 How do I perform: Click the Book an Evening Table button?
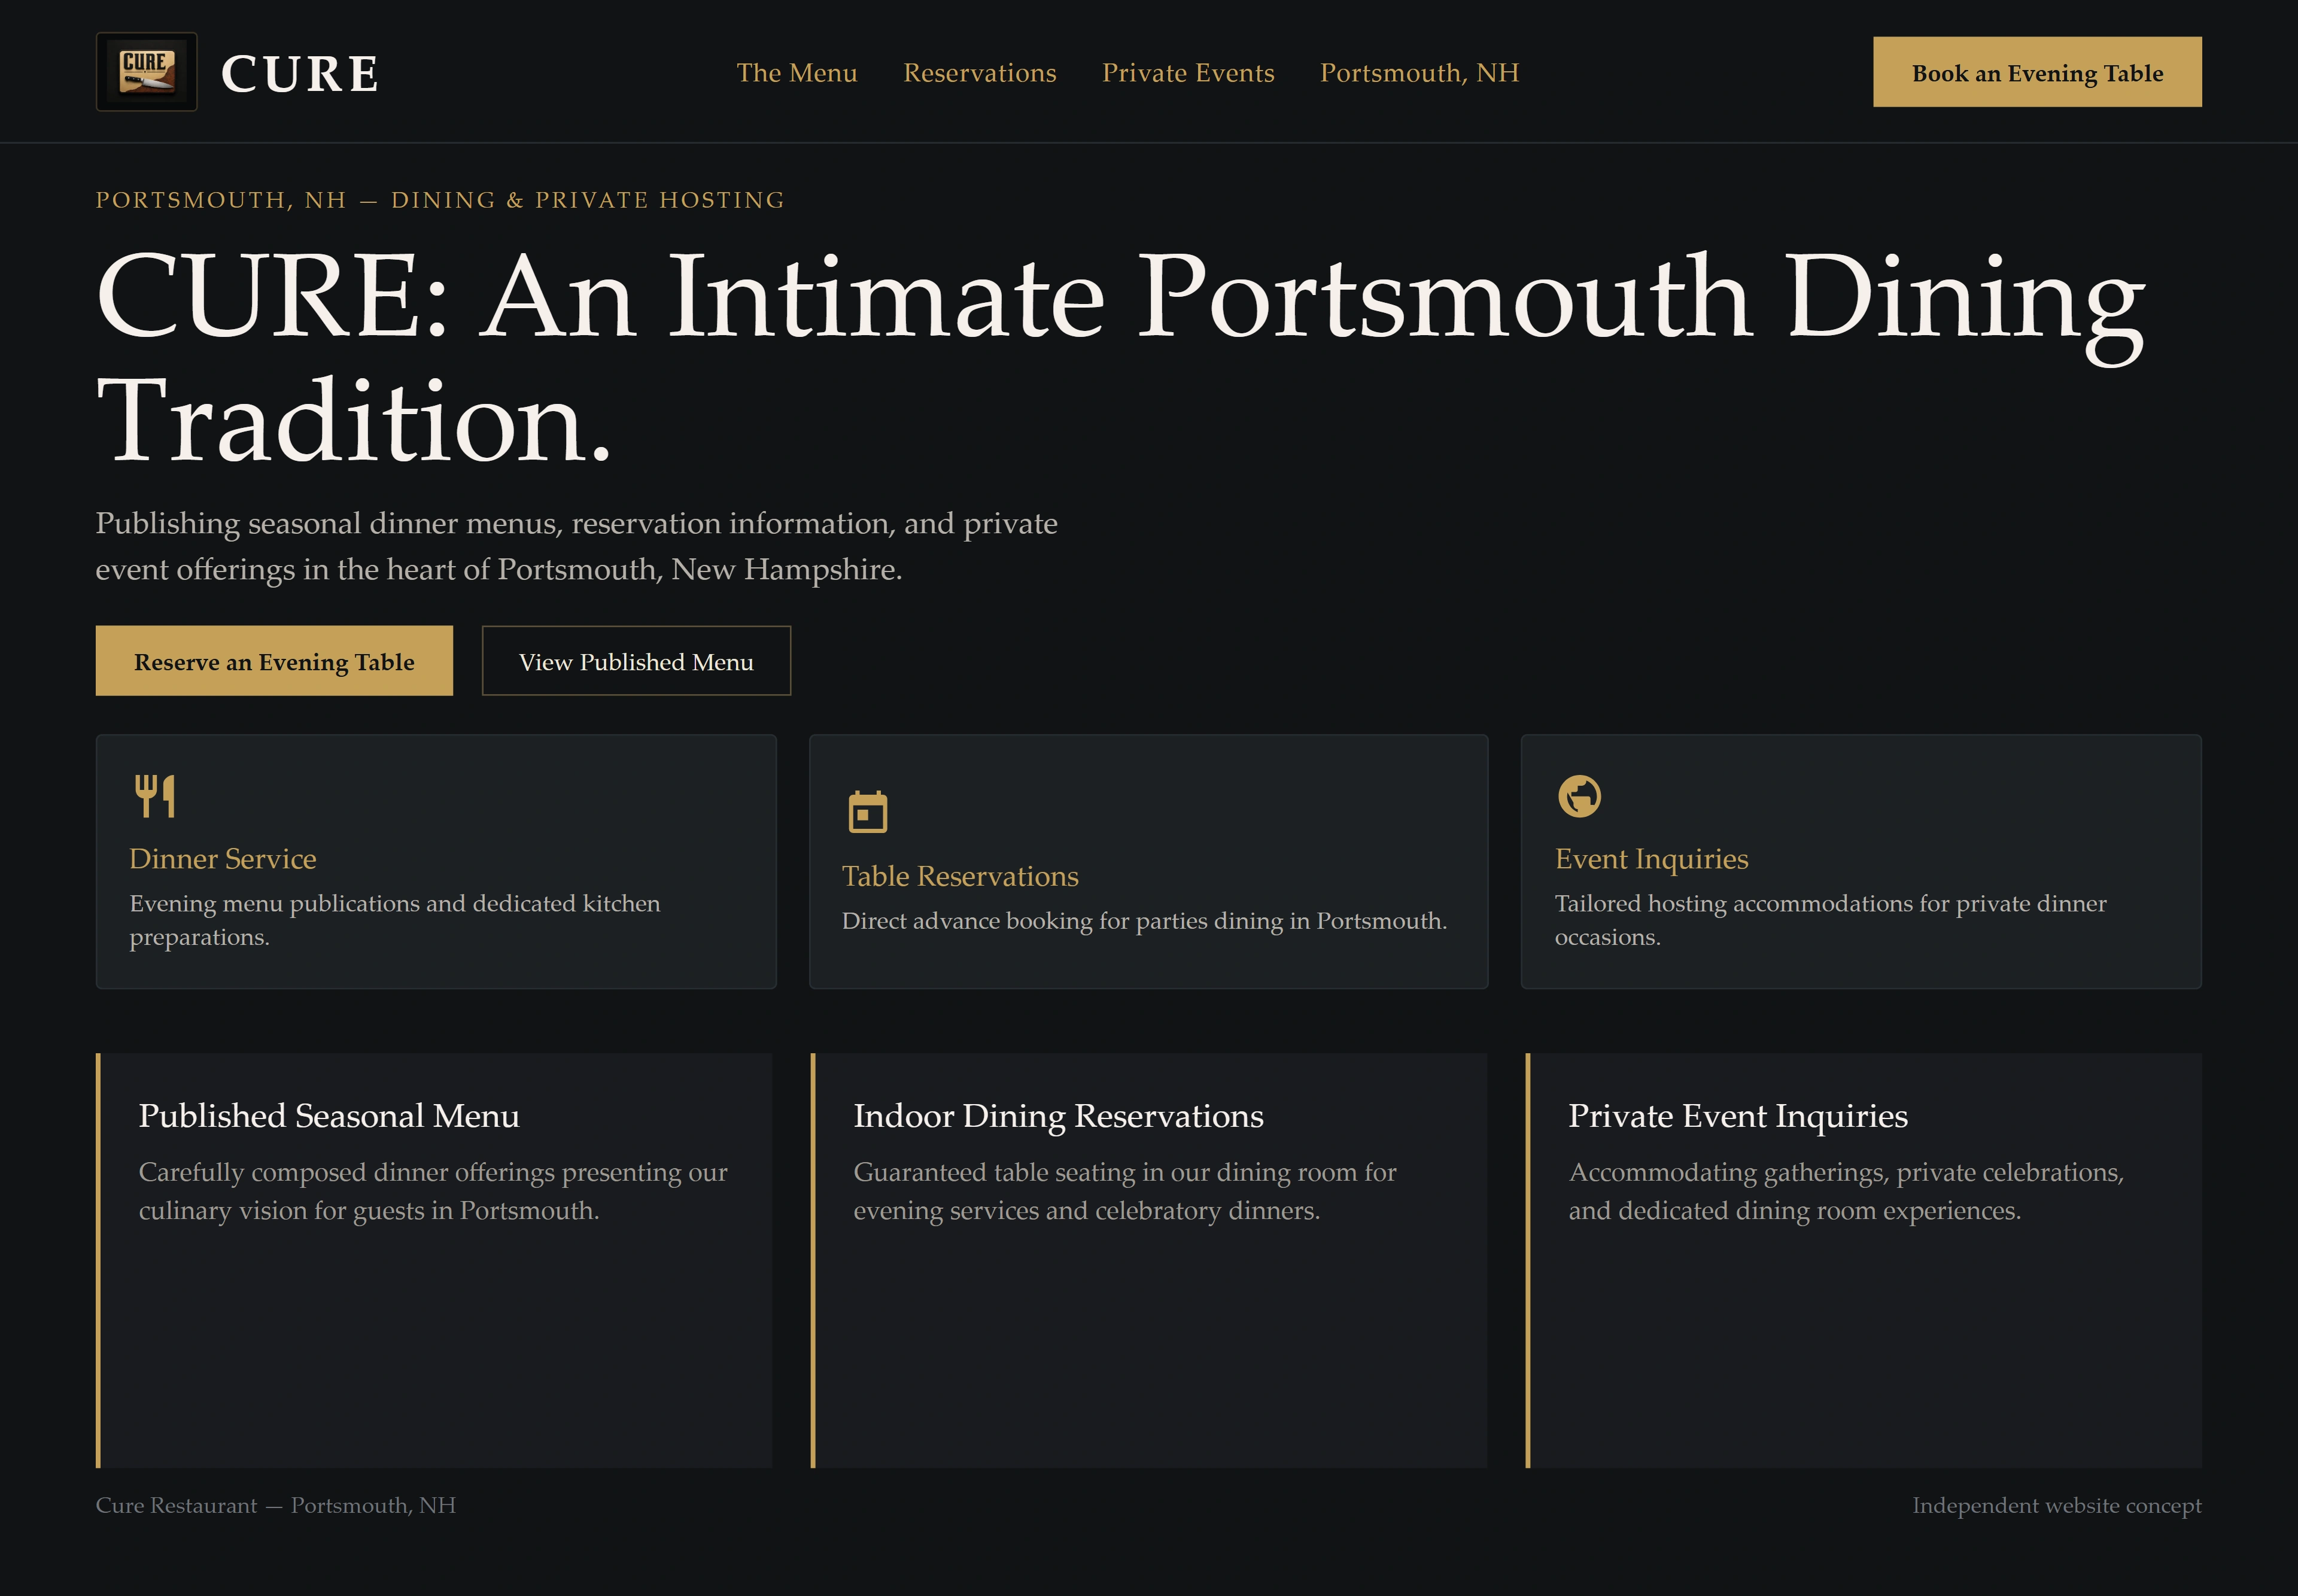(2037, 72)
